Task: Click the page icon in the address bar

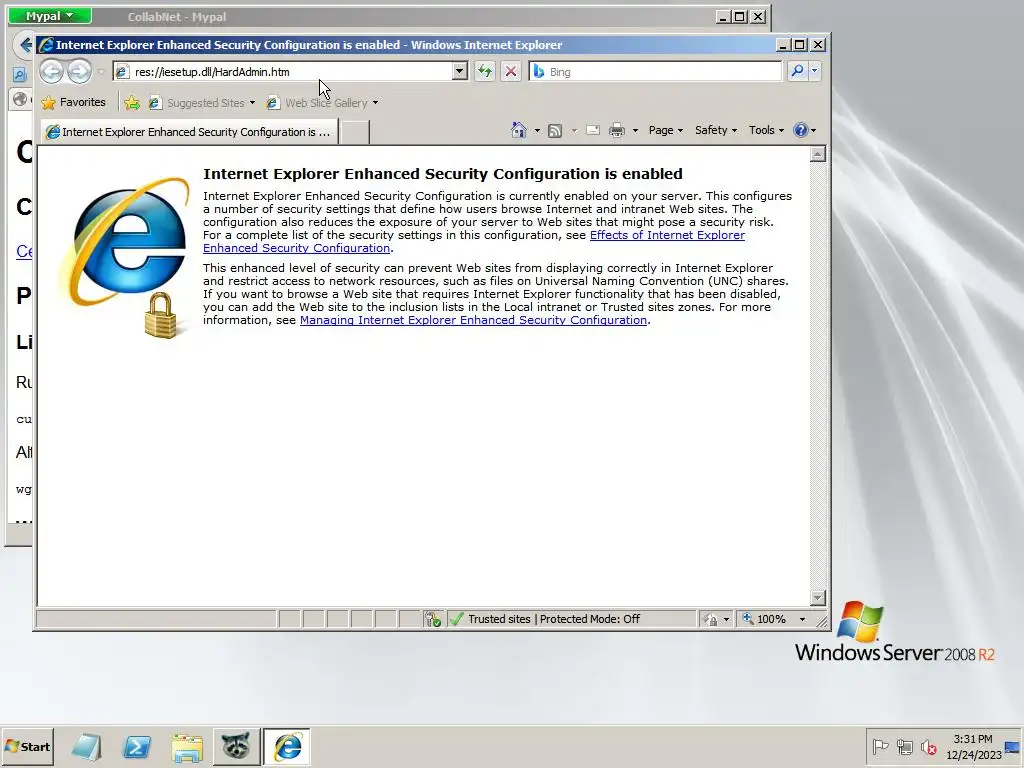Action: (x=122, y=72)
